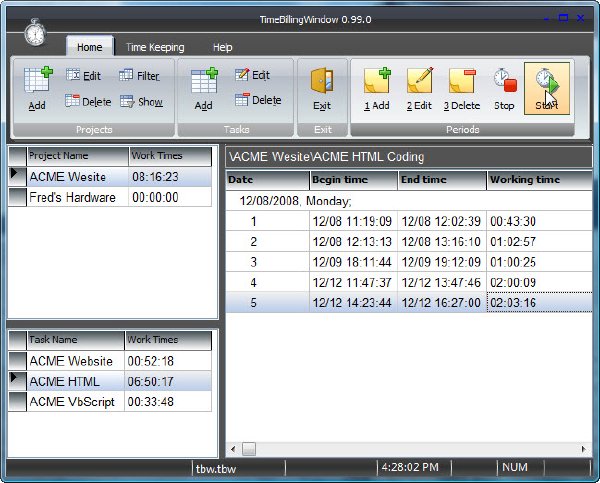Click Show in Projects group
The height and width of the screenshot is (483, 600).
pos(141,102)
